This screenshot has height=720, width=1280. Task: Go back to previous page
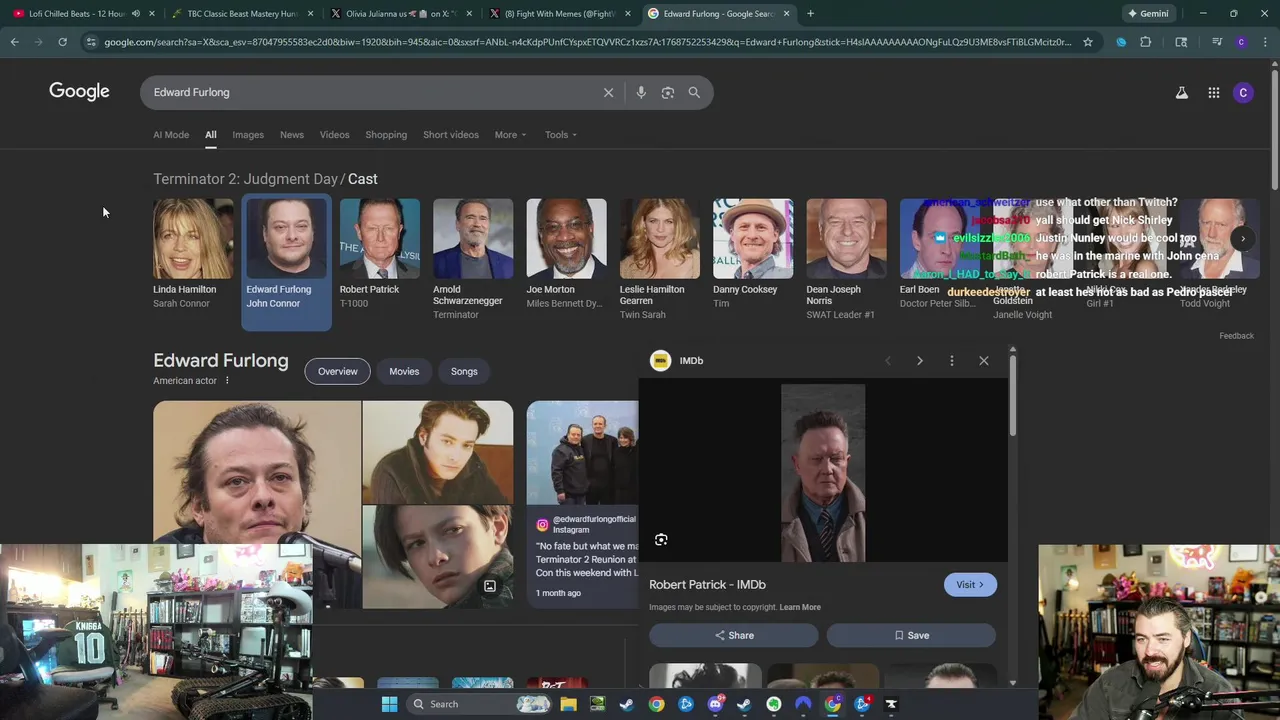coord(14,42)
